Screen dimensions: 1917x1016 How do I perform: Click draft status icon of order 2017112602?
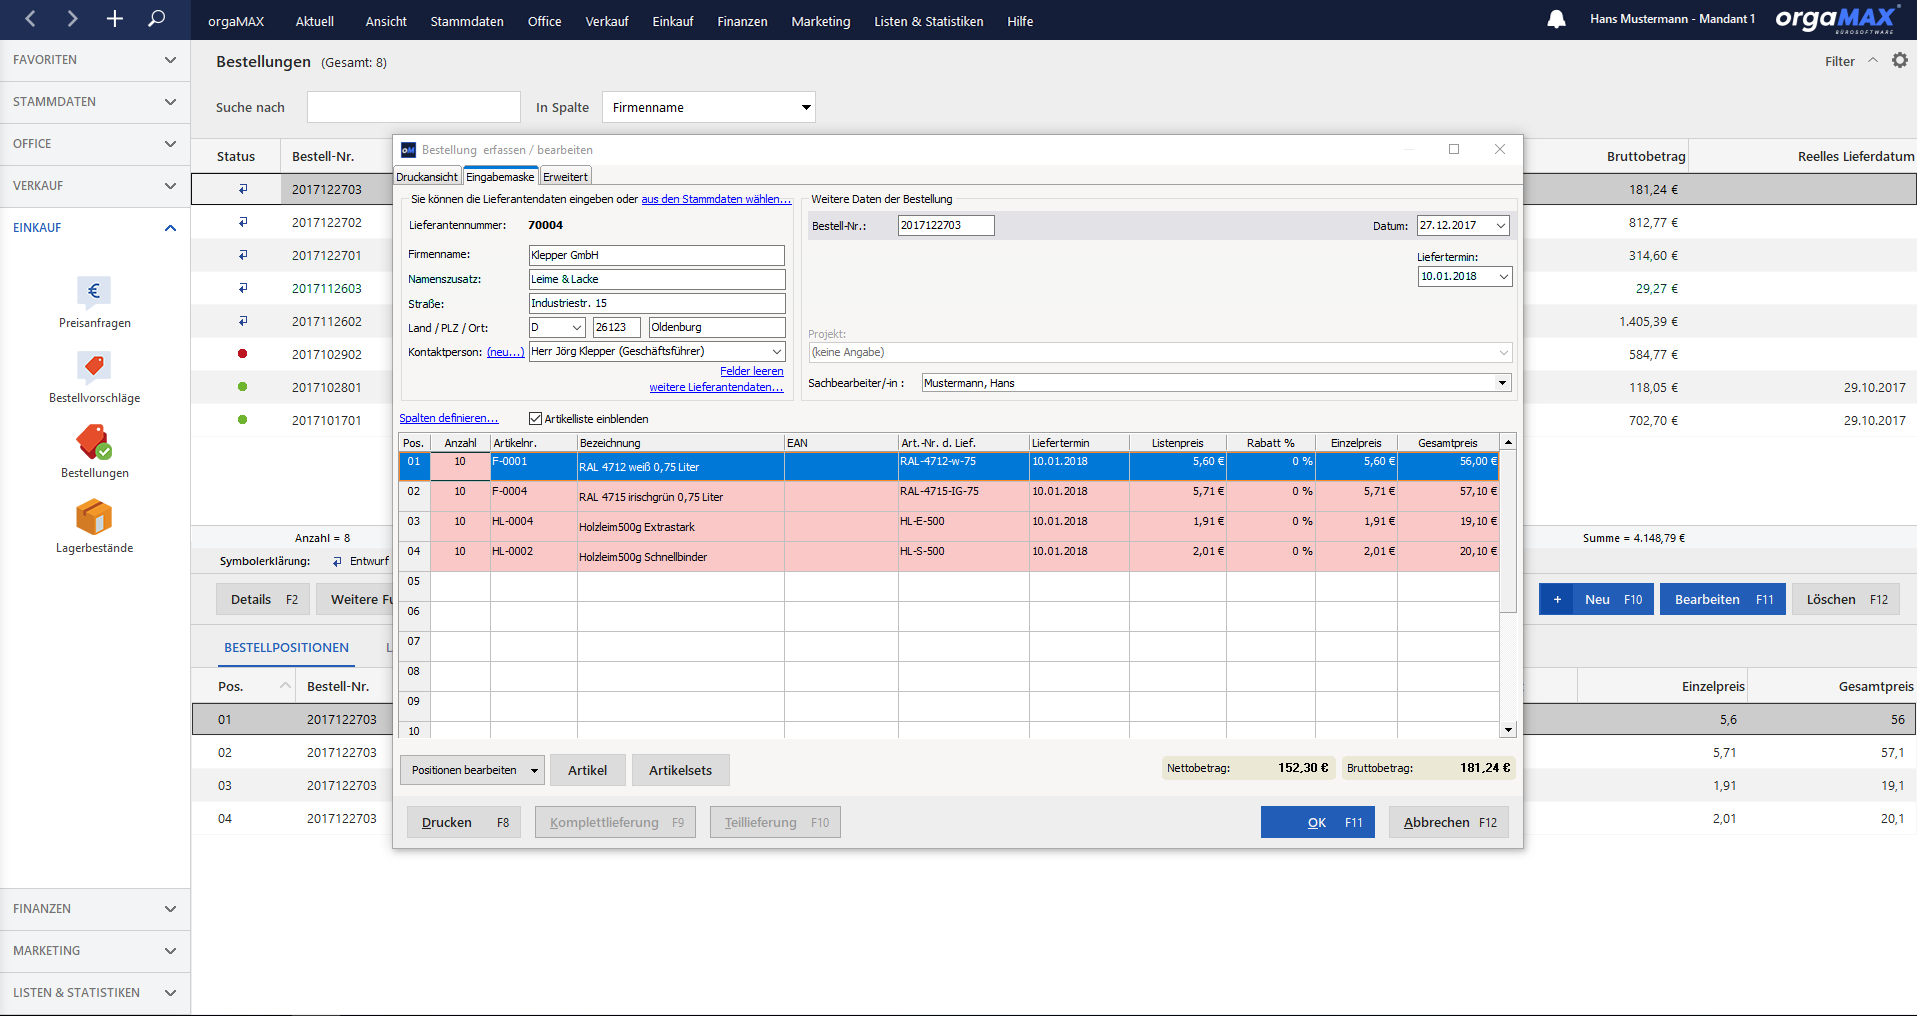[x=243, y=321]
